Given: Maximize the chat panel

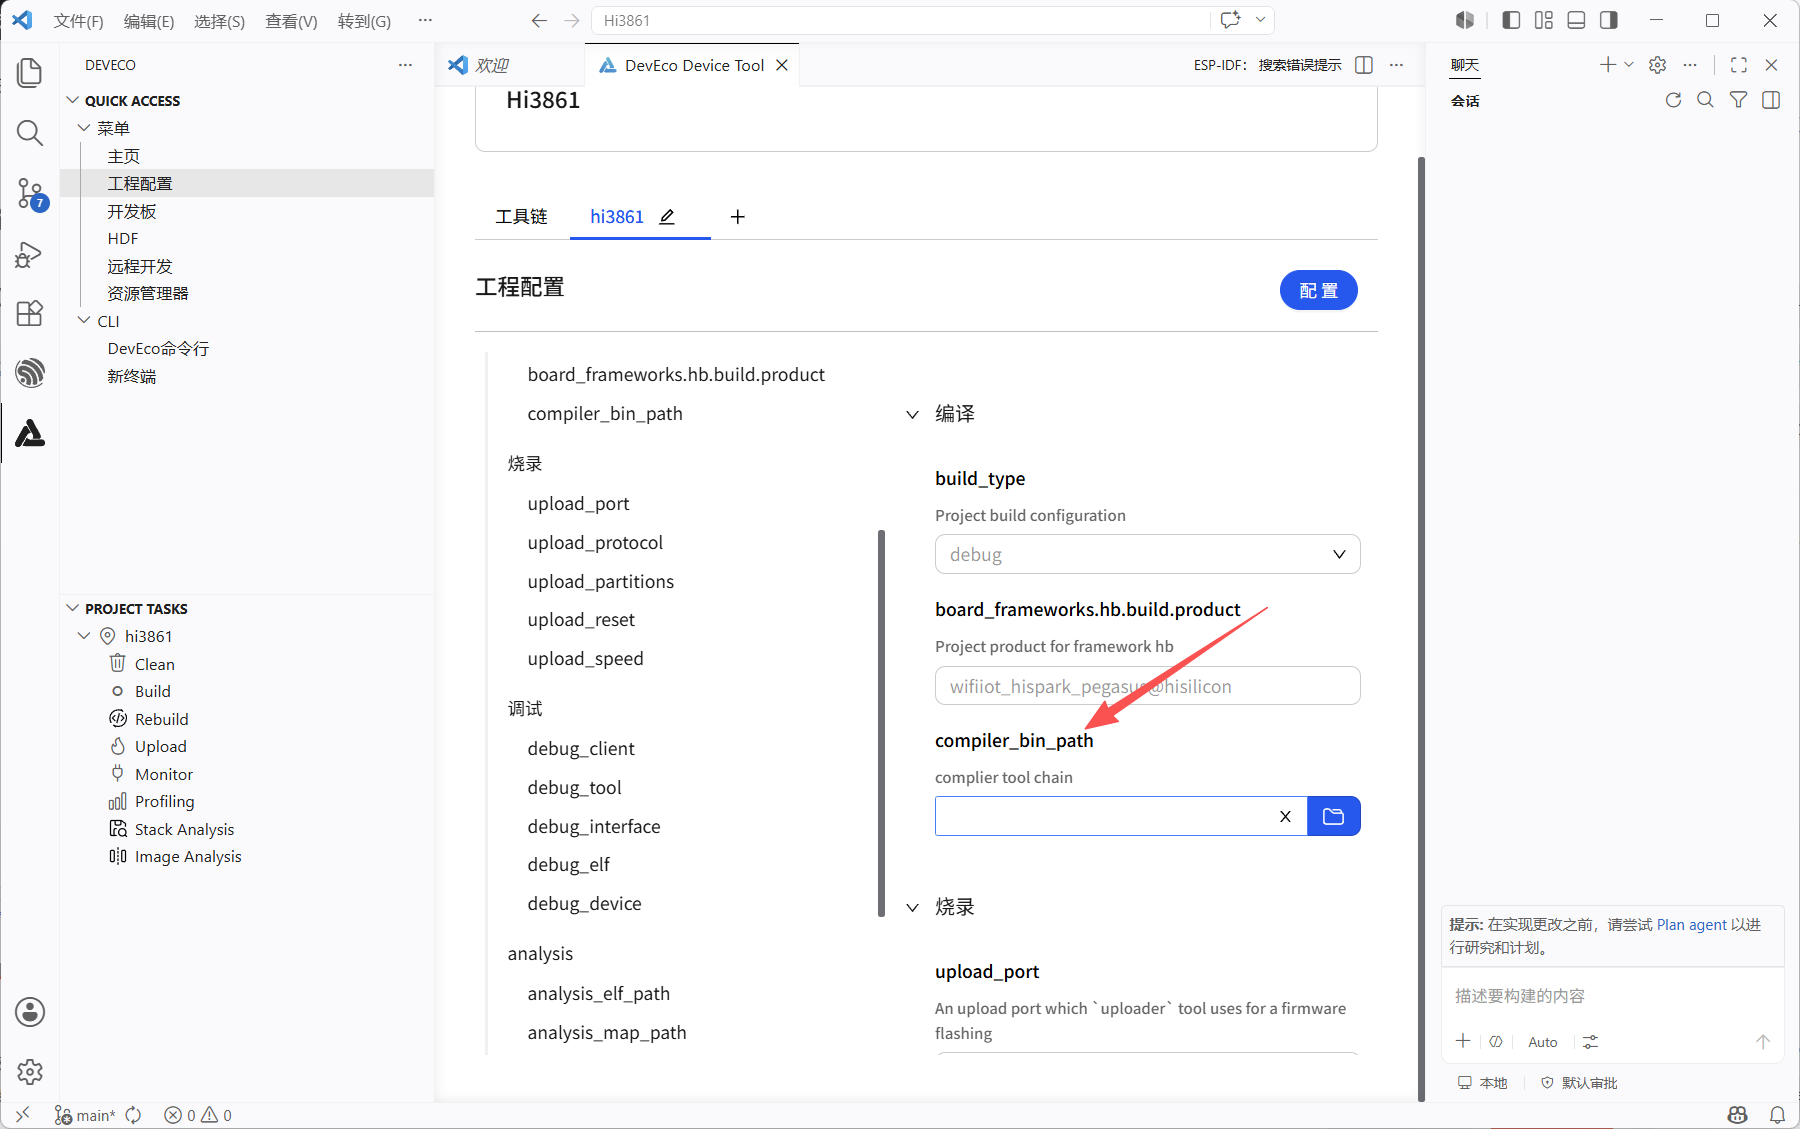Looking at the screenshot, I should (1739, 65).
